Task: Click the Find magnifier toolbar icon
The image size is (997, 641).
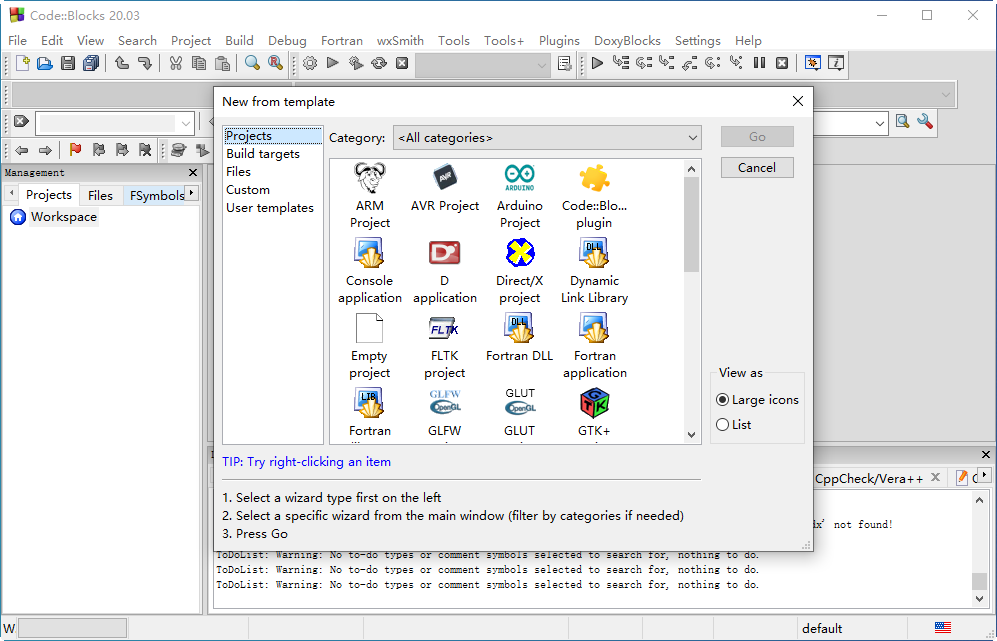Action: [x=252, y=63]
